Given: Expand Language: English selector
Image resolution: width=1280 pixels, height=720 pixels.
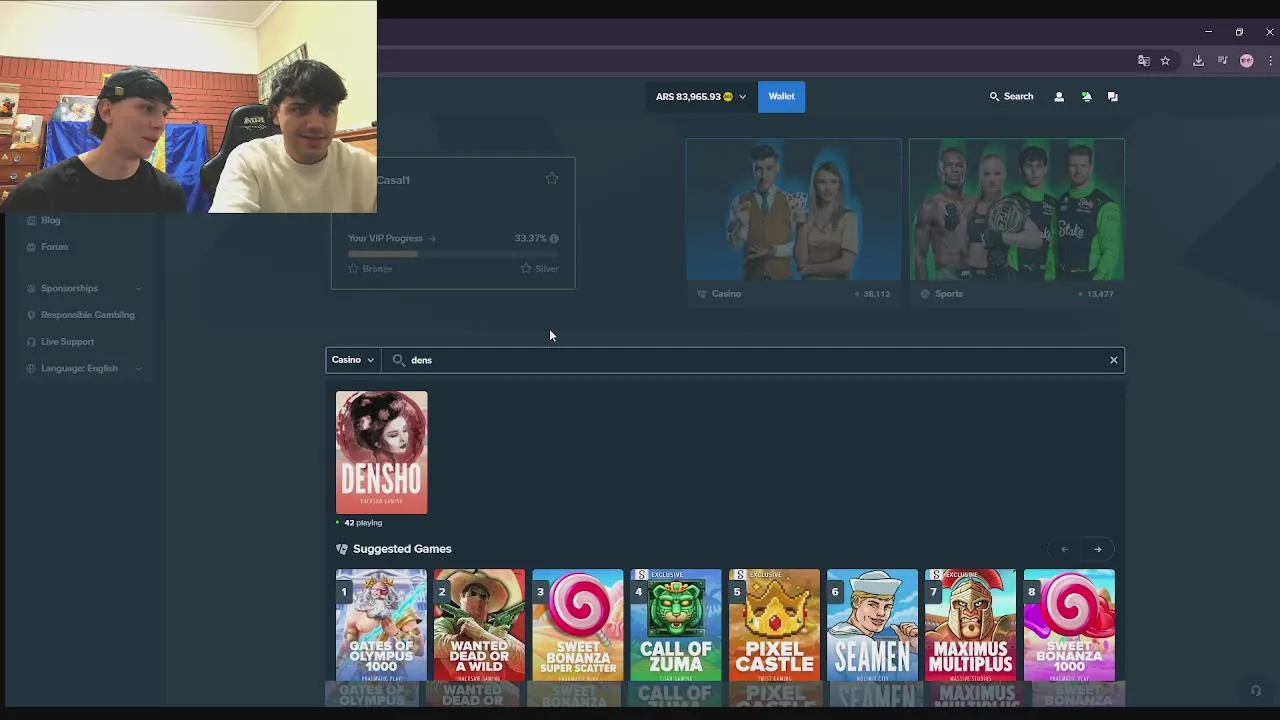Looking at the screenshot, I should pyautogui.click(x=85, y=368).
